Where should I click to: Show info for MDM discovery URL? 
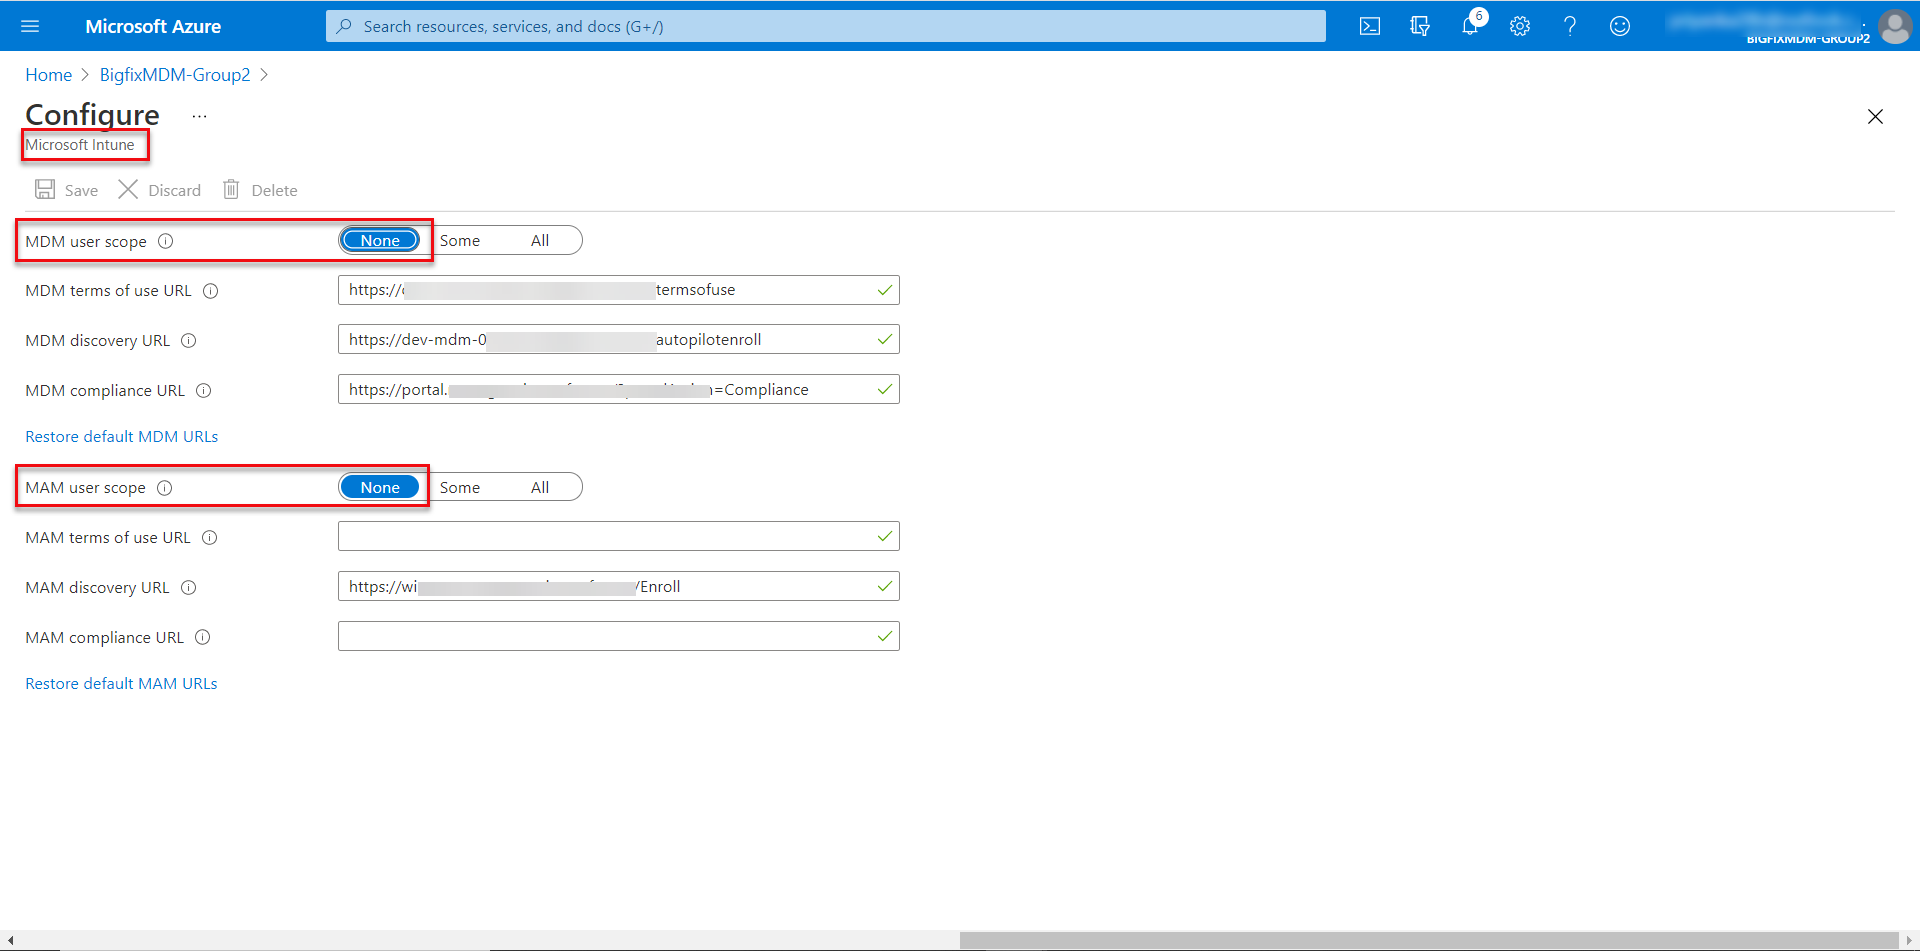click(x=188, y=341)
